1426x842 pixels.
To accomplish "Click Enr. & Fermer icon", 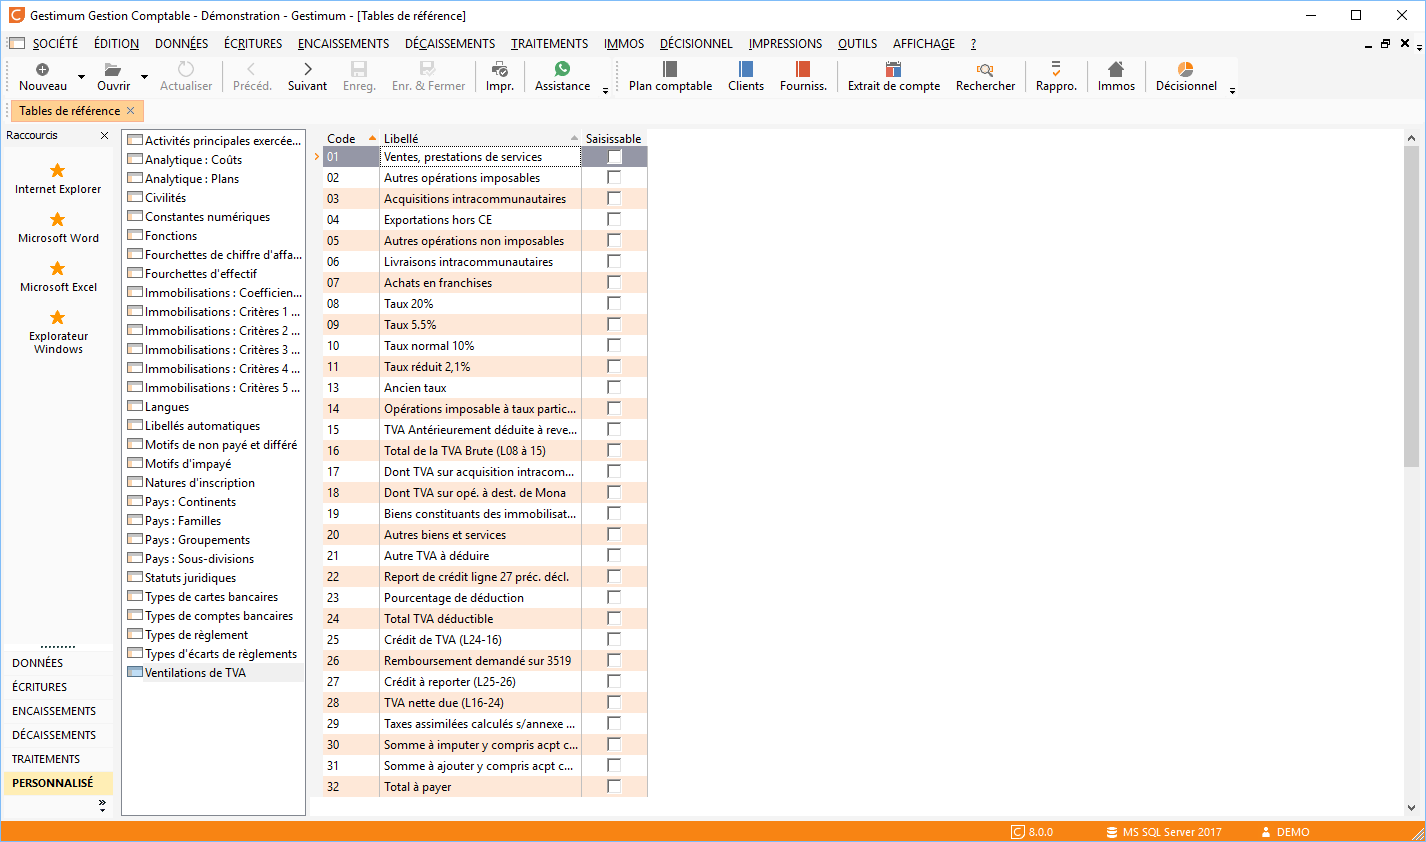I will [428, 69].
